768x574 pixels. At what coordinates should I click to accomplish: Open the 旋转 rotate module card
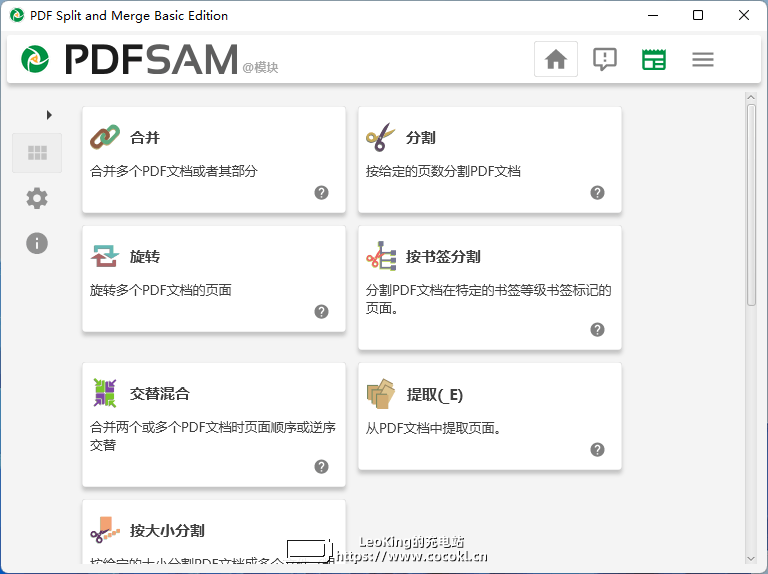point(214,279)
